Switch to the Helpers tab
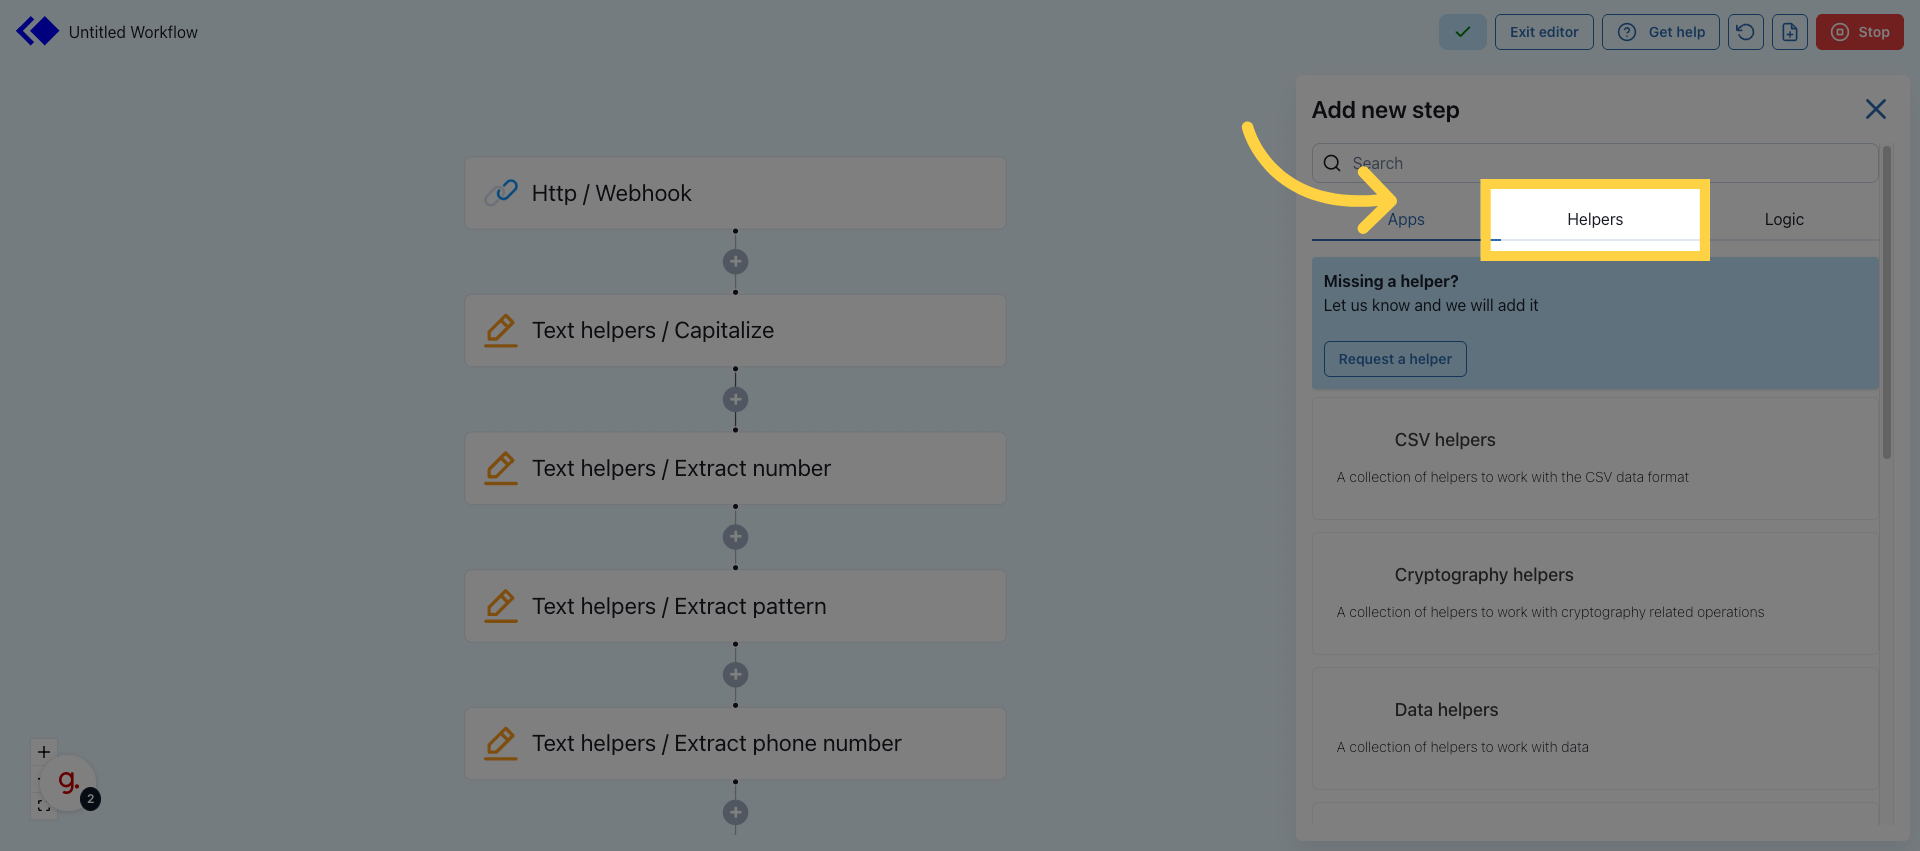1920x851 pixels. tap(1594, 220)
